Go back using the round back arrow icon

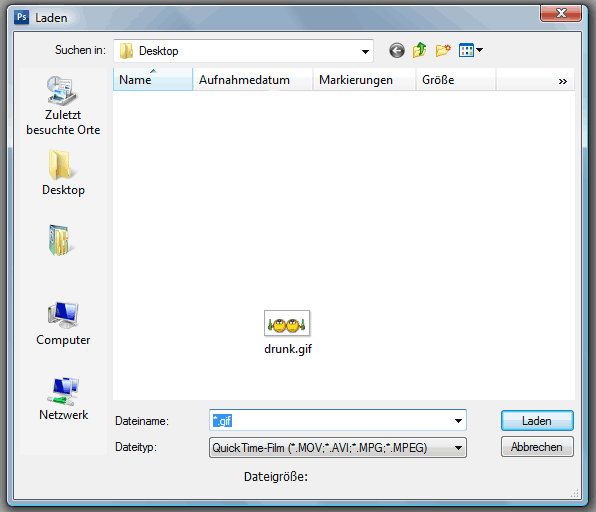[397, 51]
